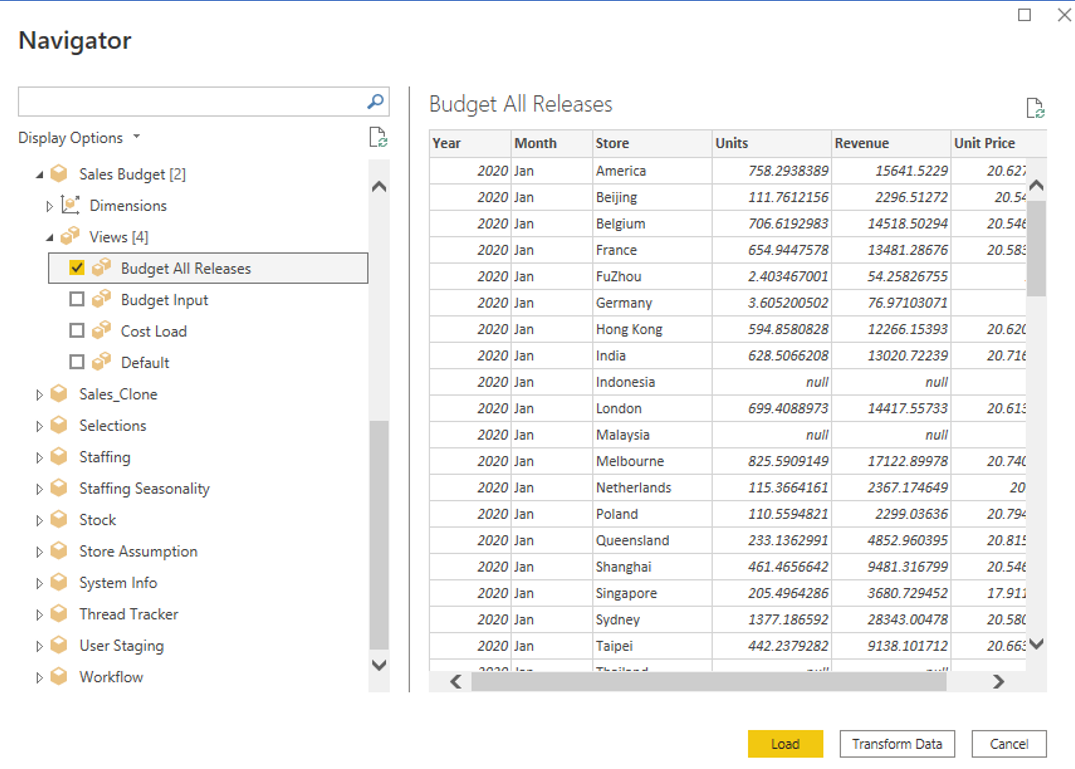Image resolution: width=1075 pixels, height=769 pixels.
Task: Click the Load button
Action: coord(785,744)
